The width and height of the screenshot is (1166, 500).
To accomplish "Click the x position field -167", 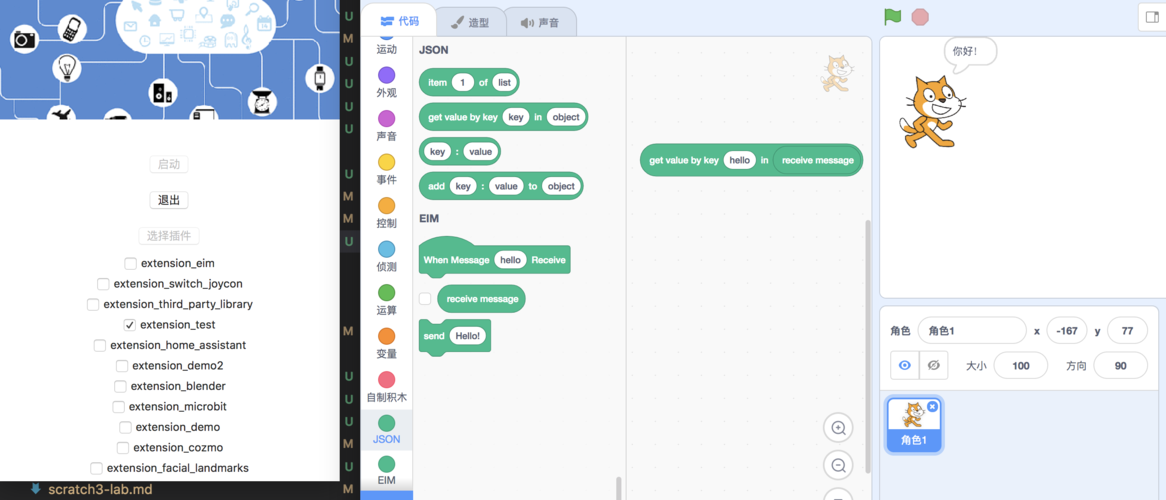I will 1067,330.
